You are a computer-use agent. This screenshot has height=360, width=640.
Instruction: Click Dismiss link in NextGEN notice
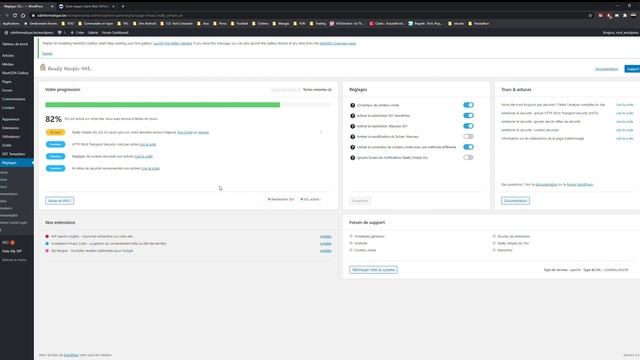47,53
